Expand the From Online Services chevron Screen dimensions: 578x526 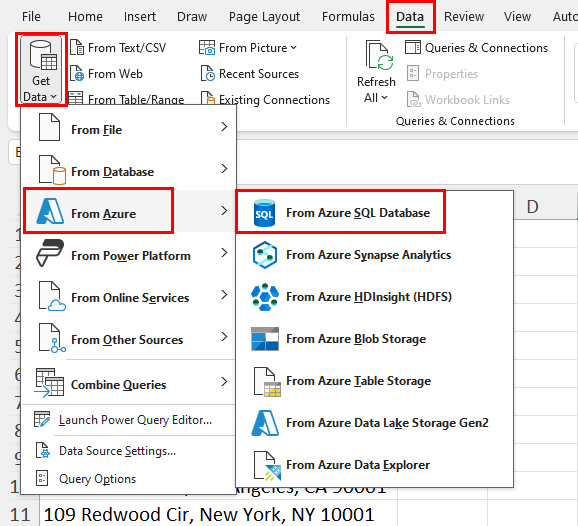(x=224, y=295)
